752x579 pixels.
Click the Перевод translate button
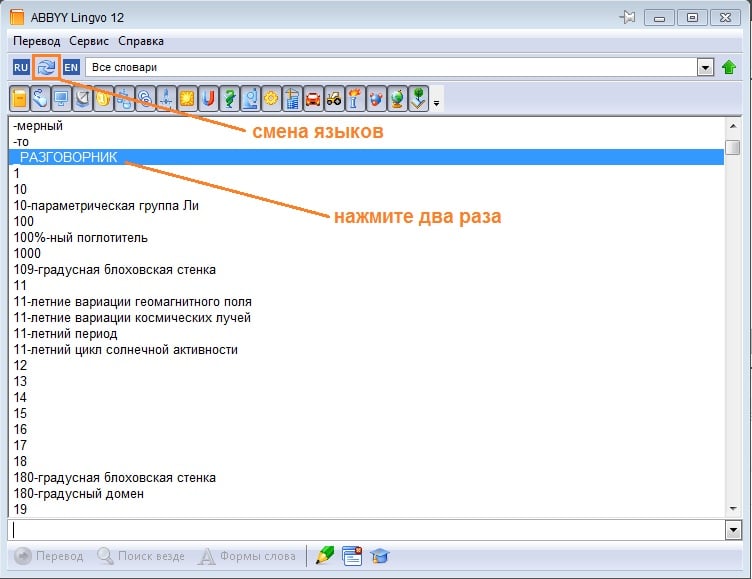[48, 556]
